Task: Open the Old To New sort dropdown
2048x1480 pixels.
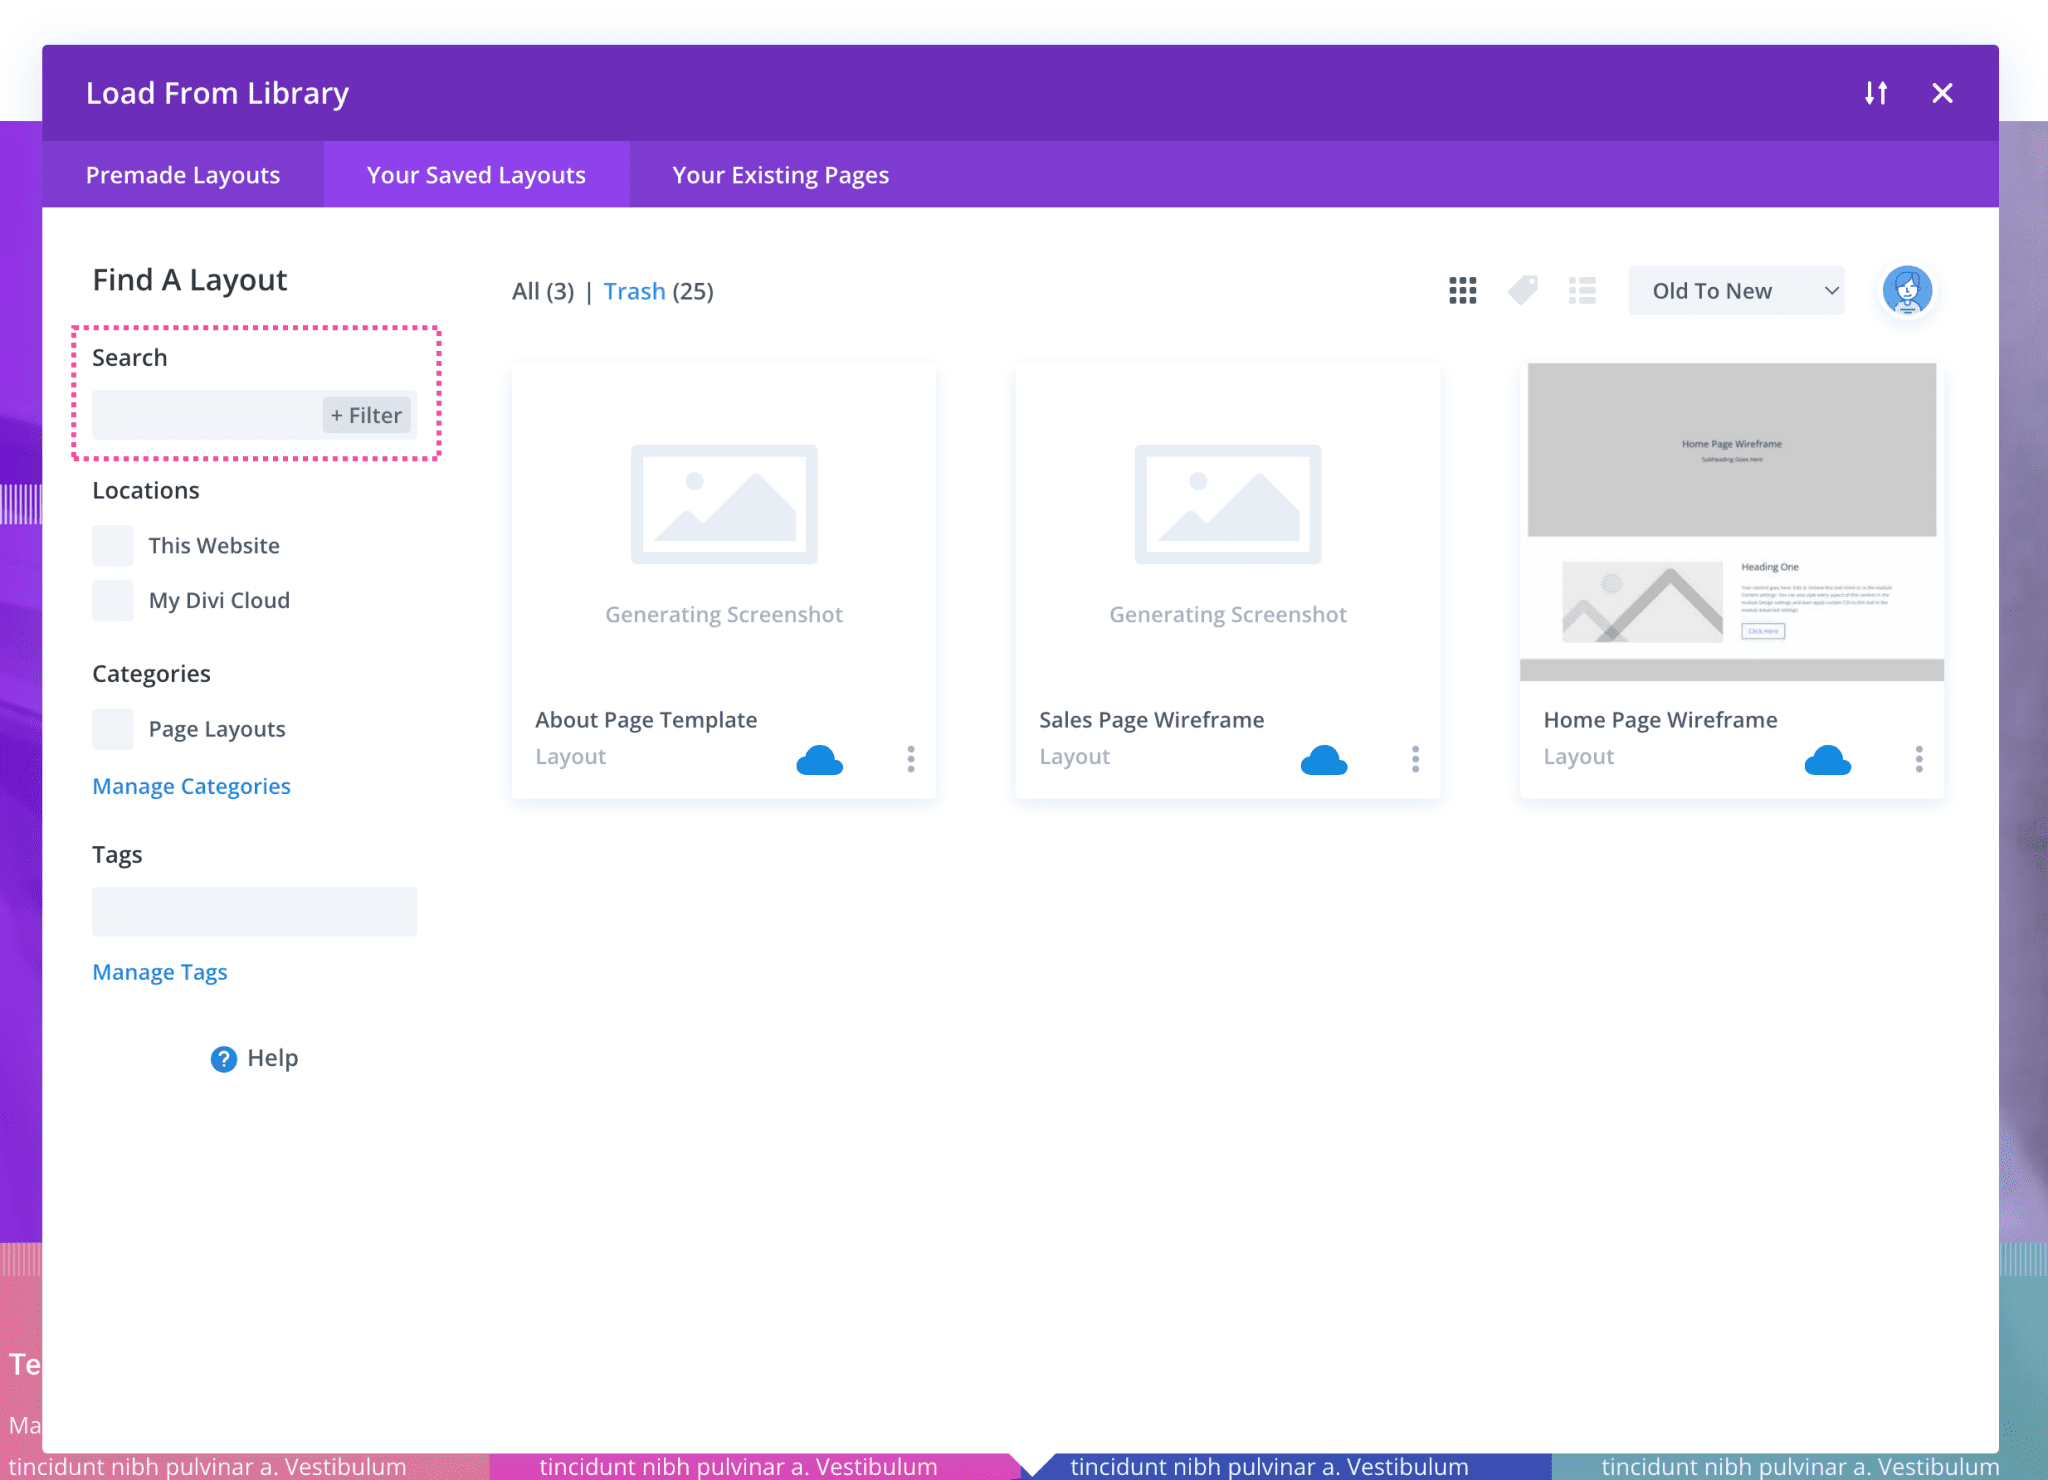Action: click(x=1736, y=291)
